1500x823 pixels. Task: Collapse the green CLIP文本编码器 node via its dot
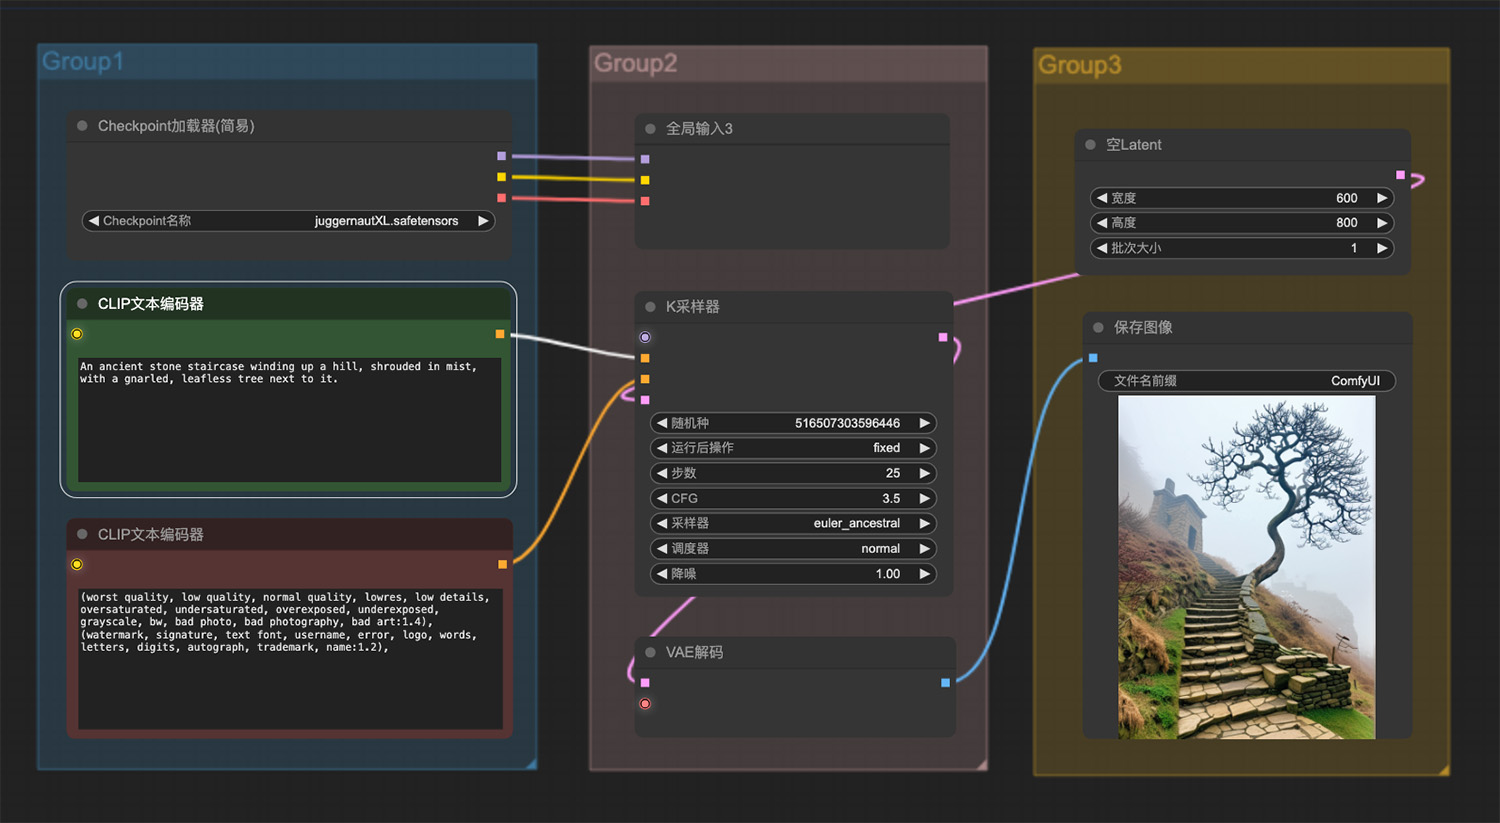click(x=82, y=304)
